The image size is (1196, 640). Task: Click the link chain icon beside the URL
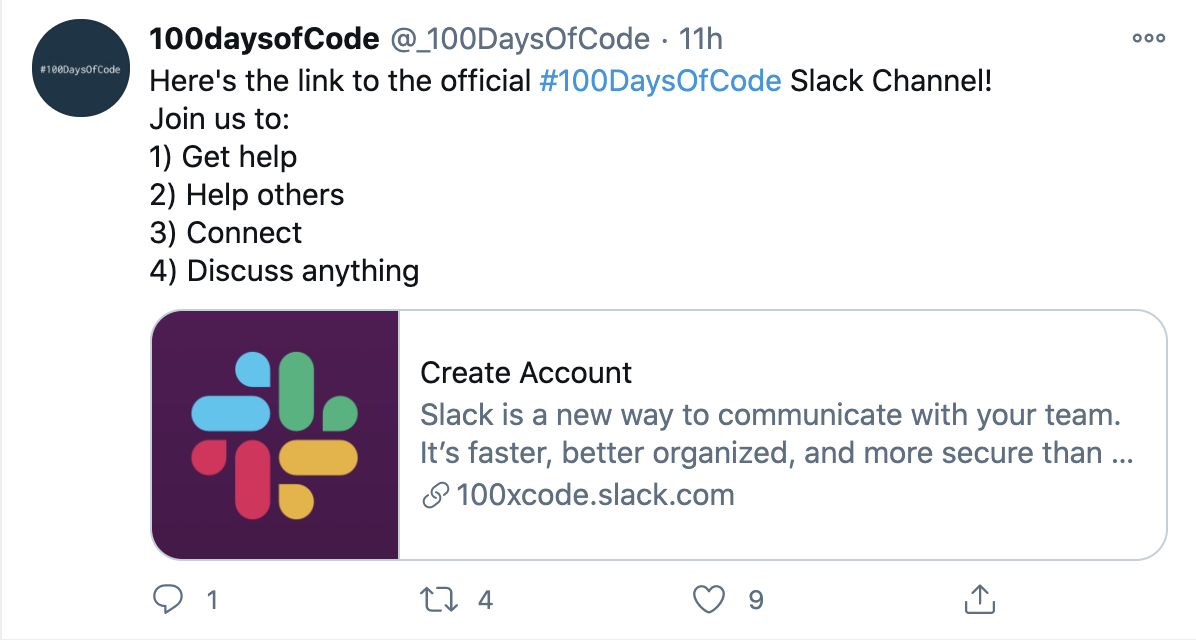pyautogui.click(x=434, y=494)
